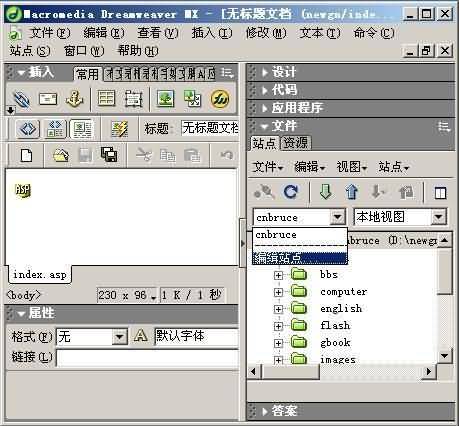Expand the site window to full view

pos(440,193)
